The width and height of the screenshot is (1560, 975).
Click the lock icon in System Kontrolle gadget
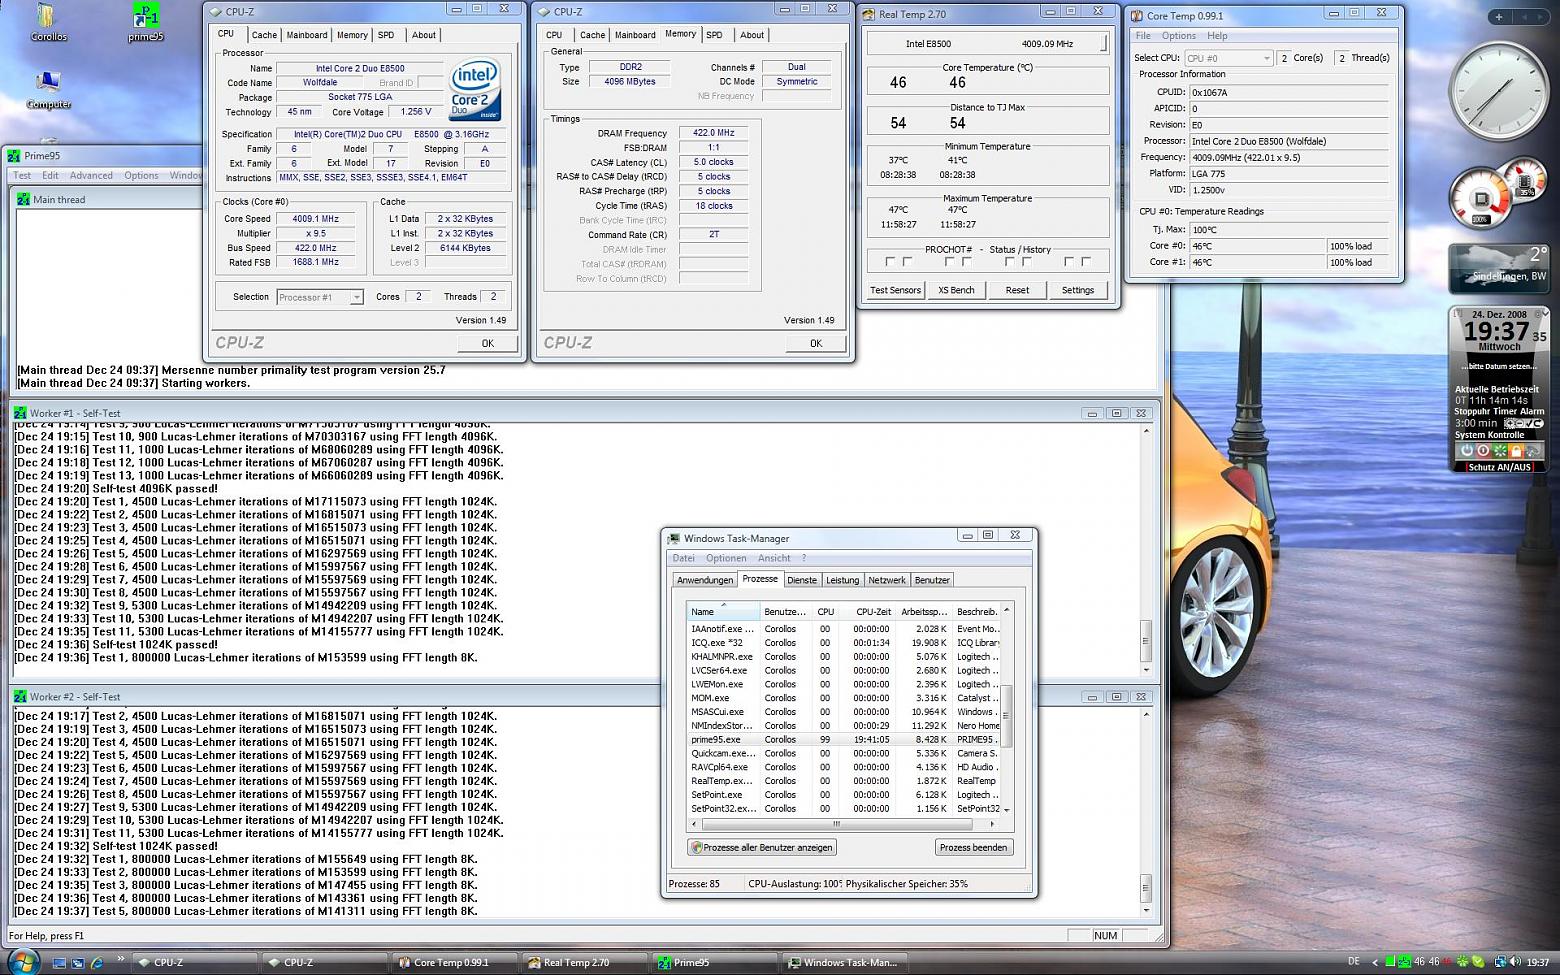point(1515,451)
